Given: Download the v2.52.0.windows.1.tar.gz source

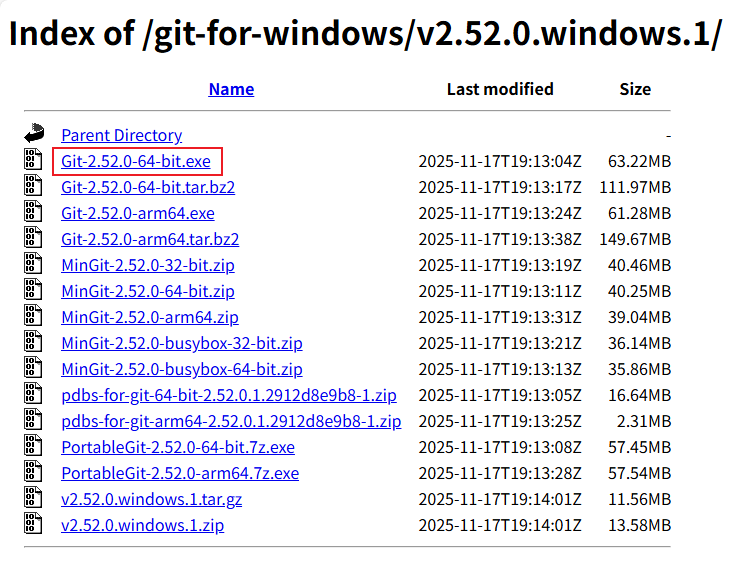Looking at the screenshot, I should 151,499.
